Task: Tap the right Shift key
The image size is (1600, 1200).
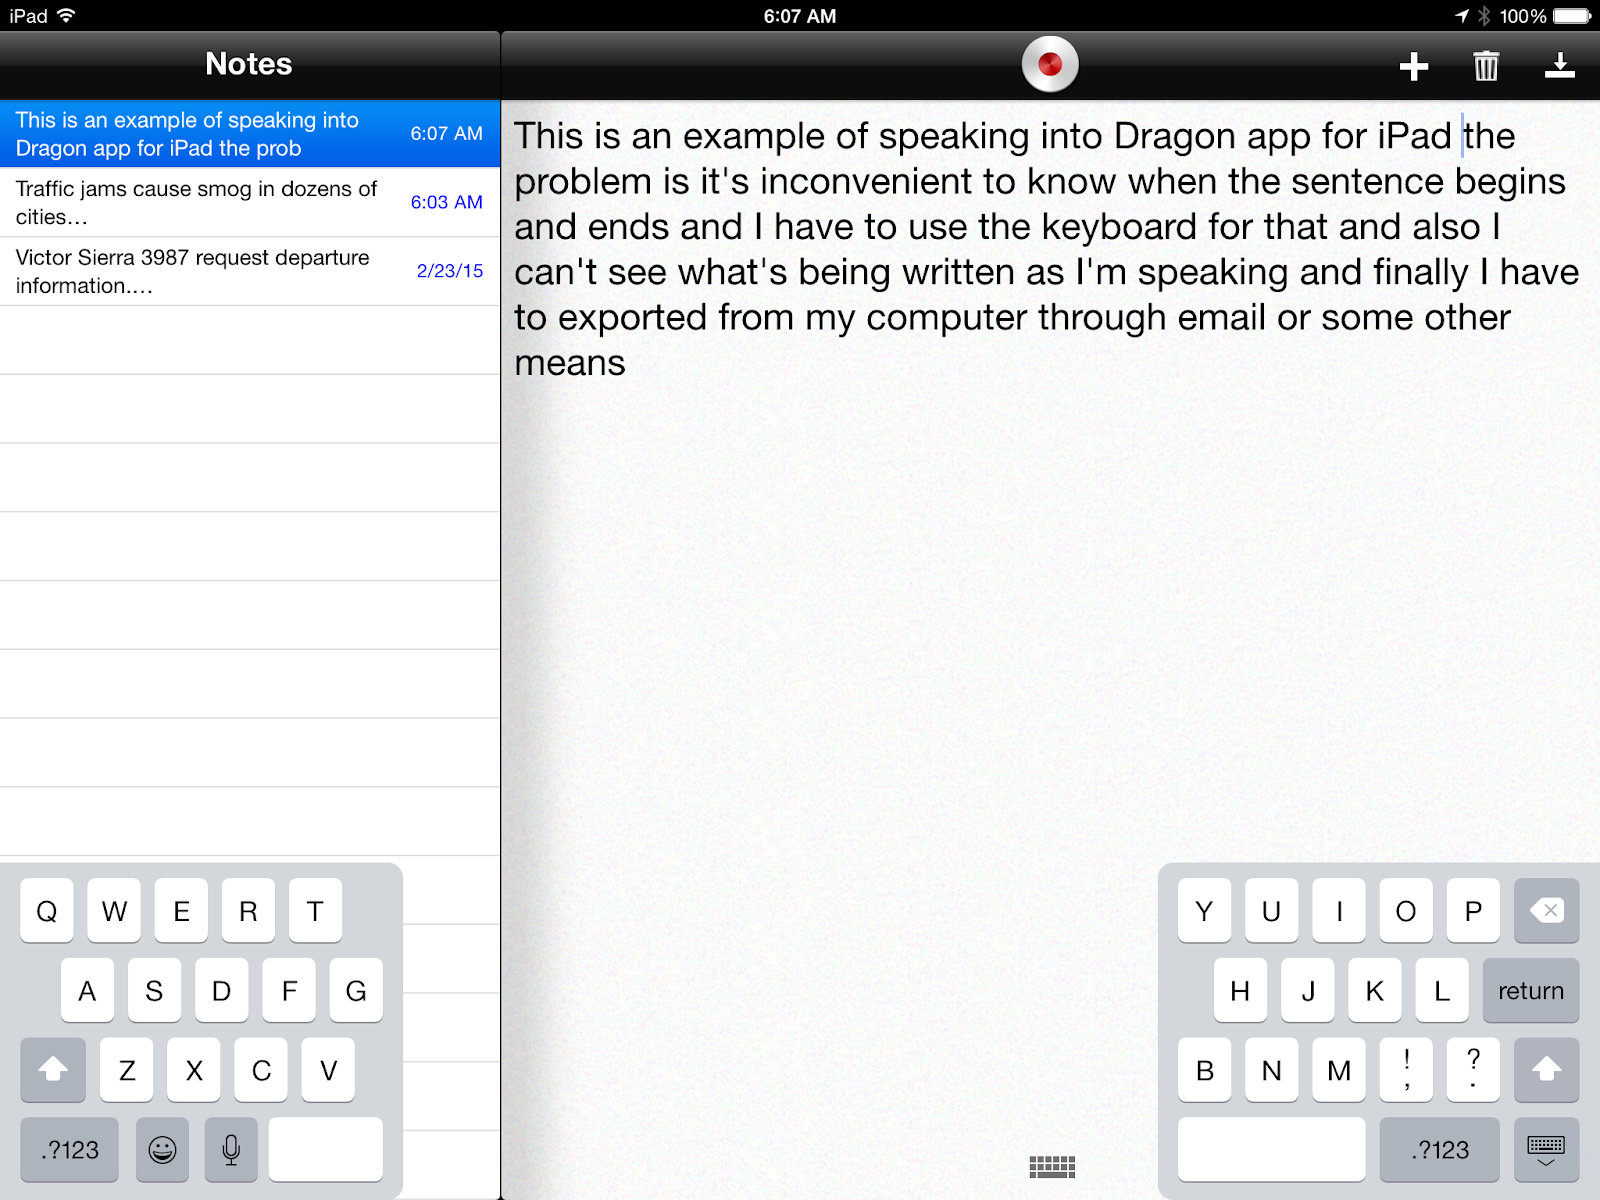Action: 1547,1070
